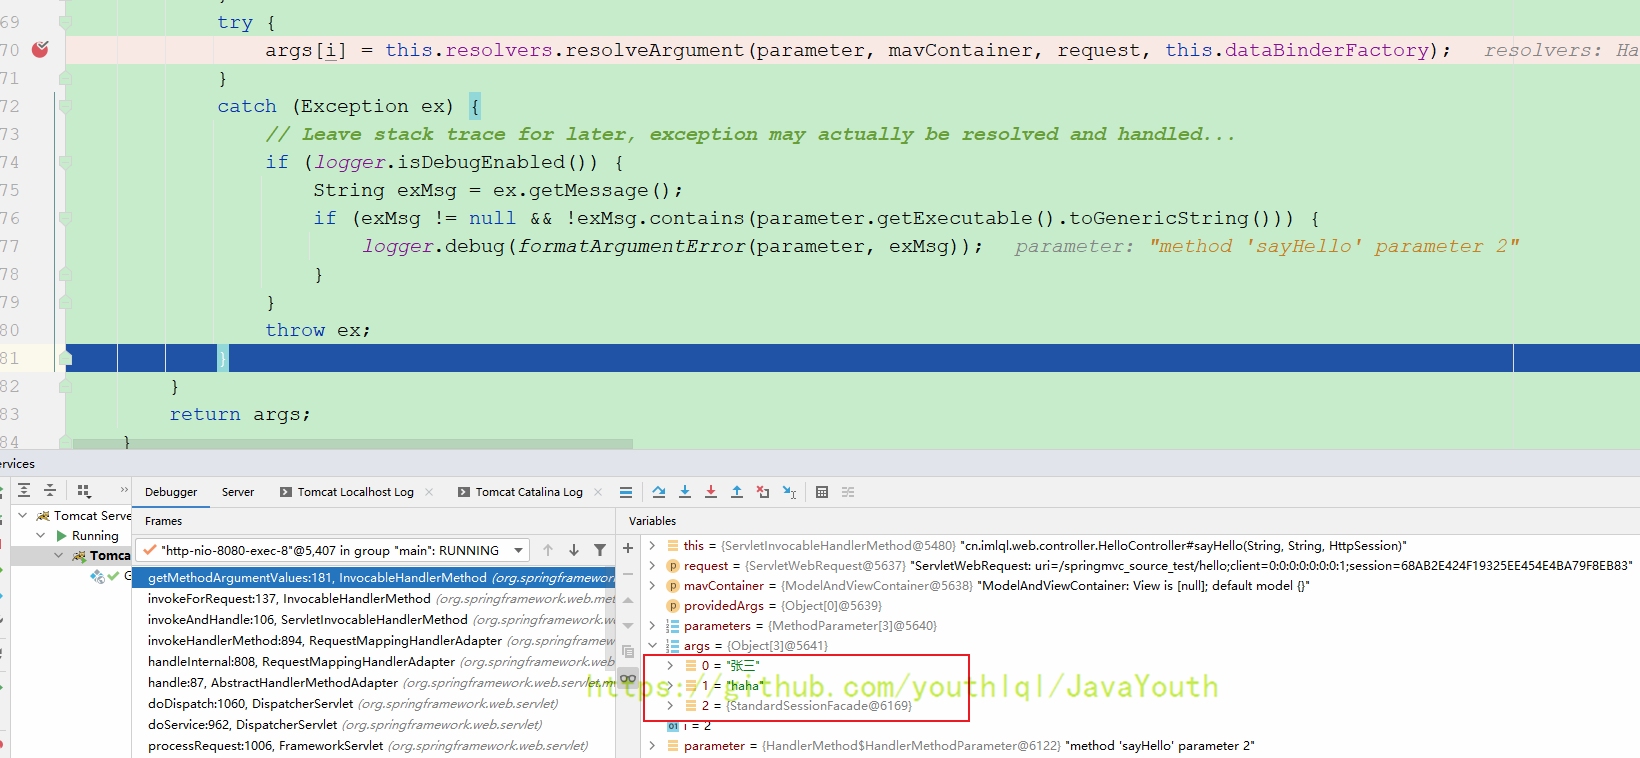Click the frames filter funnel icon
The width and height of the screenshot is (1640, 758).
point(600,550)
